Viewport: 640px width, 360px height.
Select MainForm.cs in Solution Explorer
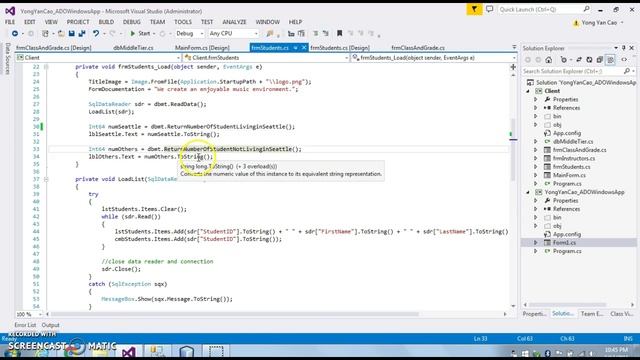point(569,175)
